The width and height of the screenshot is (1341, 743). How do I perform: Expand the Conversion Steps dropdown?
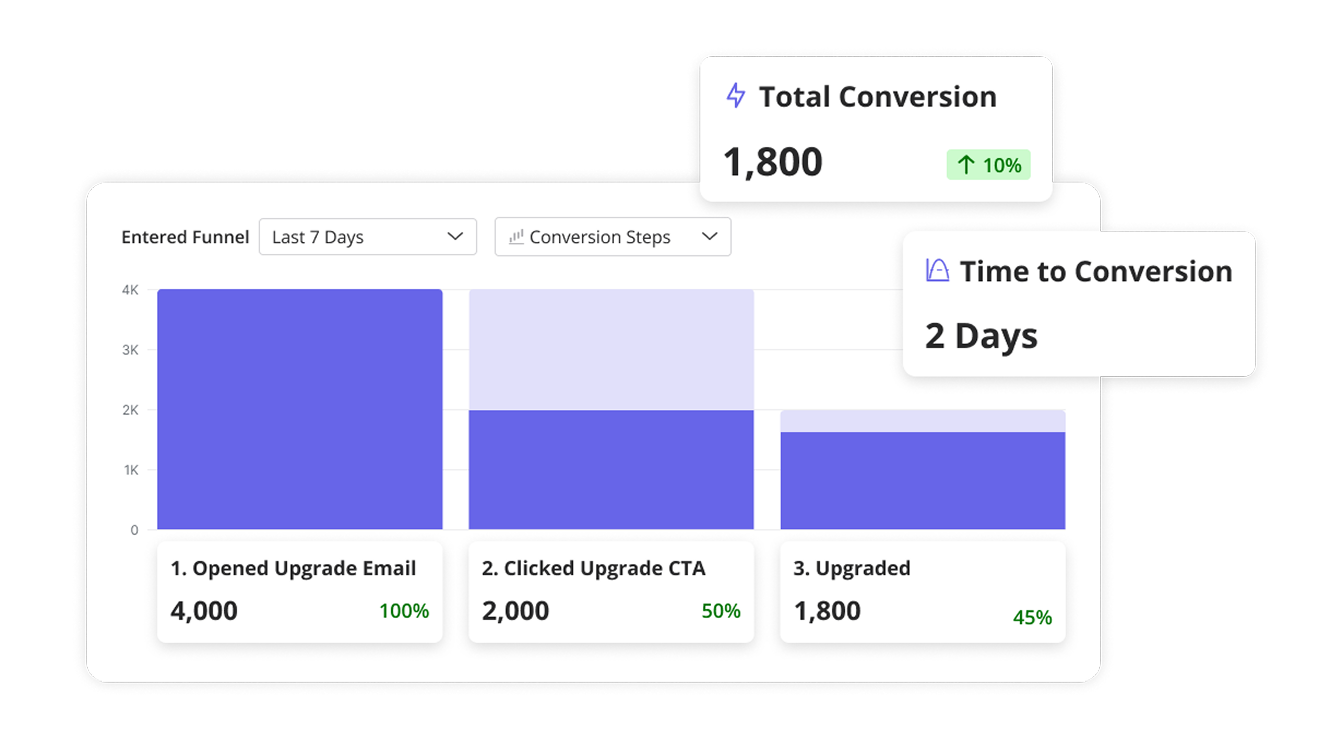point(612,237)
